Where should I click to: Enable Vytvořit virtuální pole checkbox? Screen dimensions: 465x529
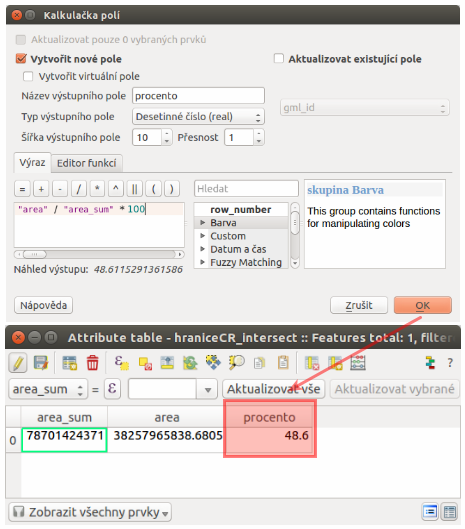coord(28,76)
